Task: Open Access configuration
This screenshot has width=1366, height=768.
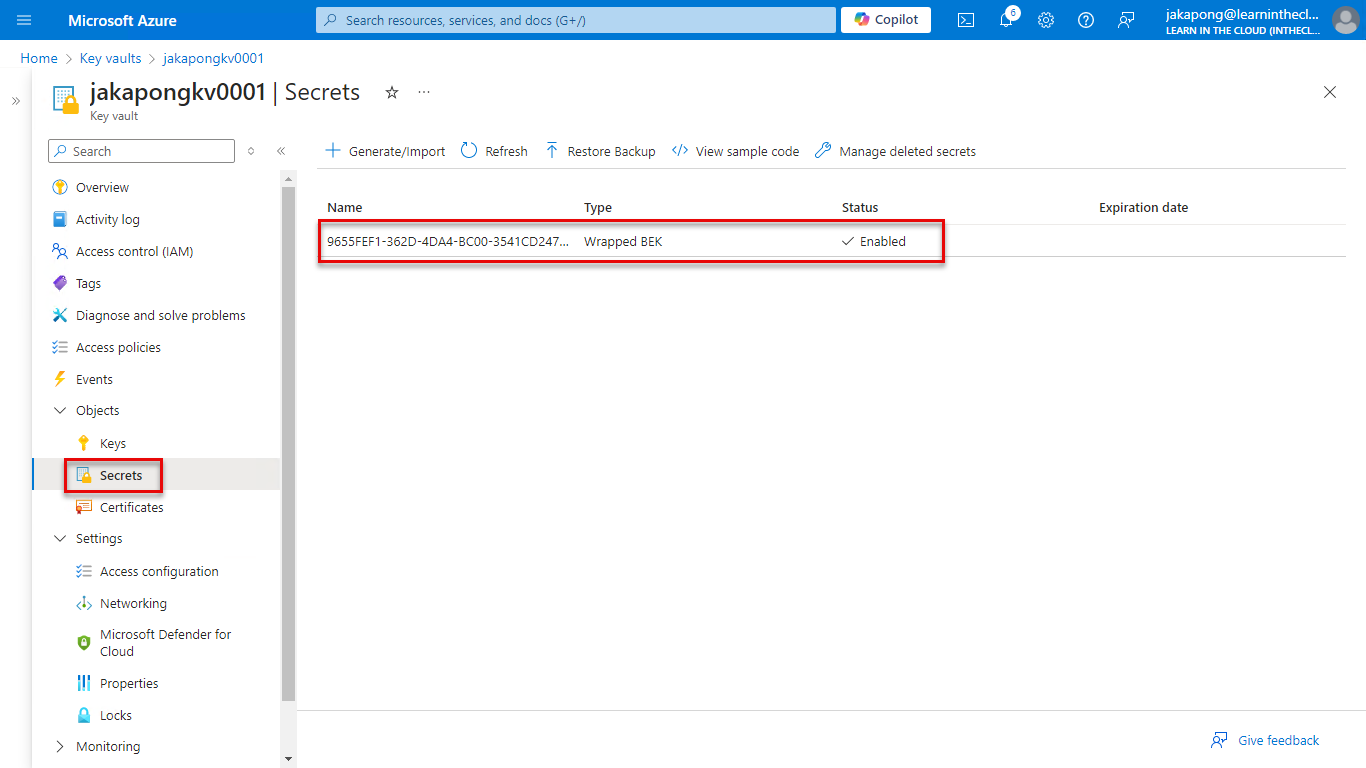Action: (x=159, y=571)
